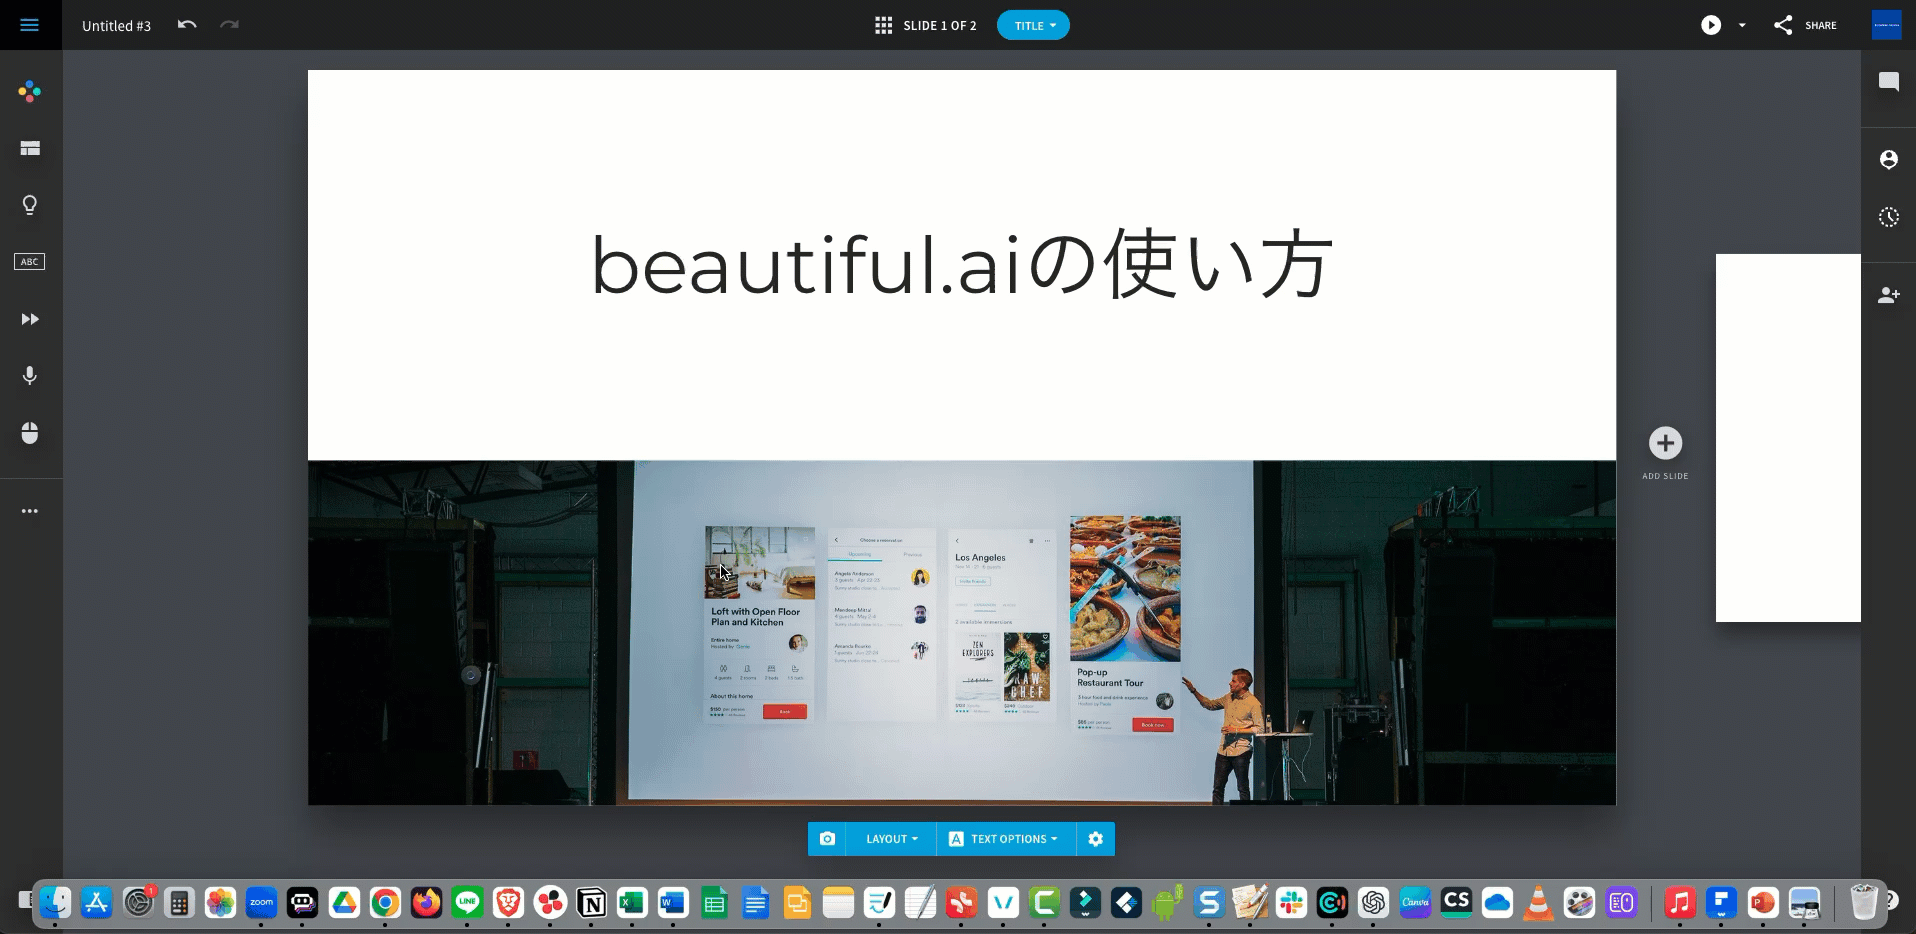The image size is (1916, 934).
Task: Open the Trash in the dock
Action: (1864, 903)
